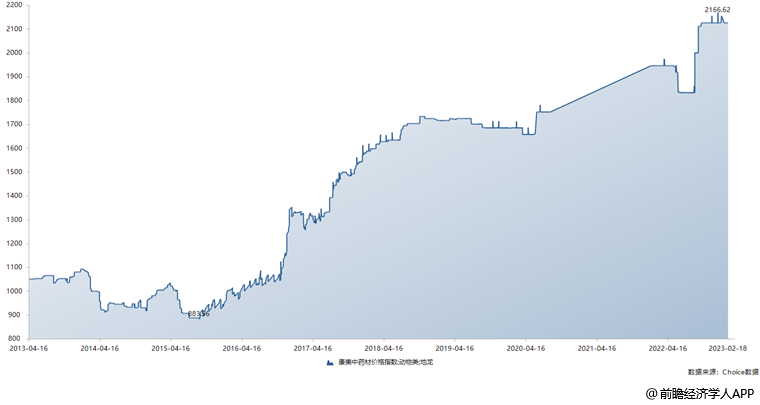Toggle the 康美中药材价格指数 legend label
This screenshot has width=760, height=405.
(386, 362)
